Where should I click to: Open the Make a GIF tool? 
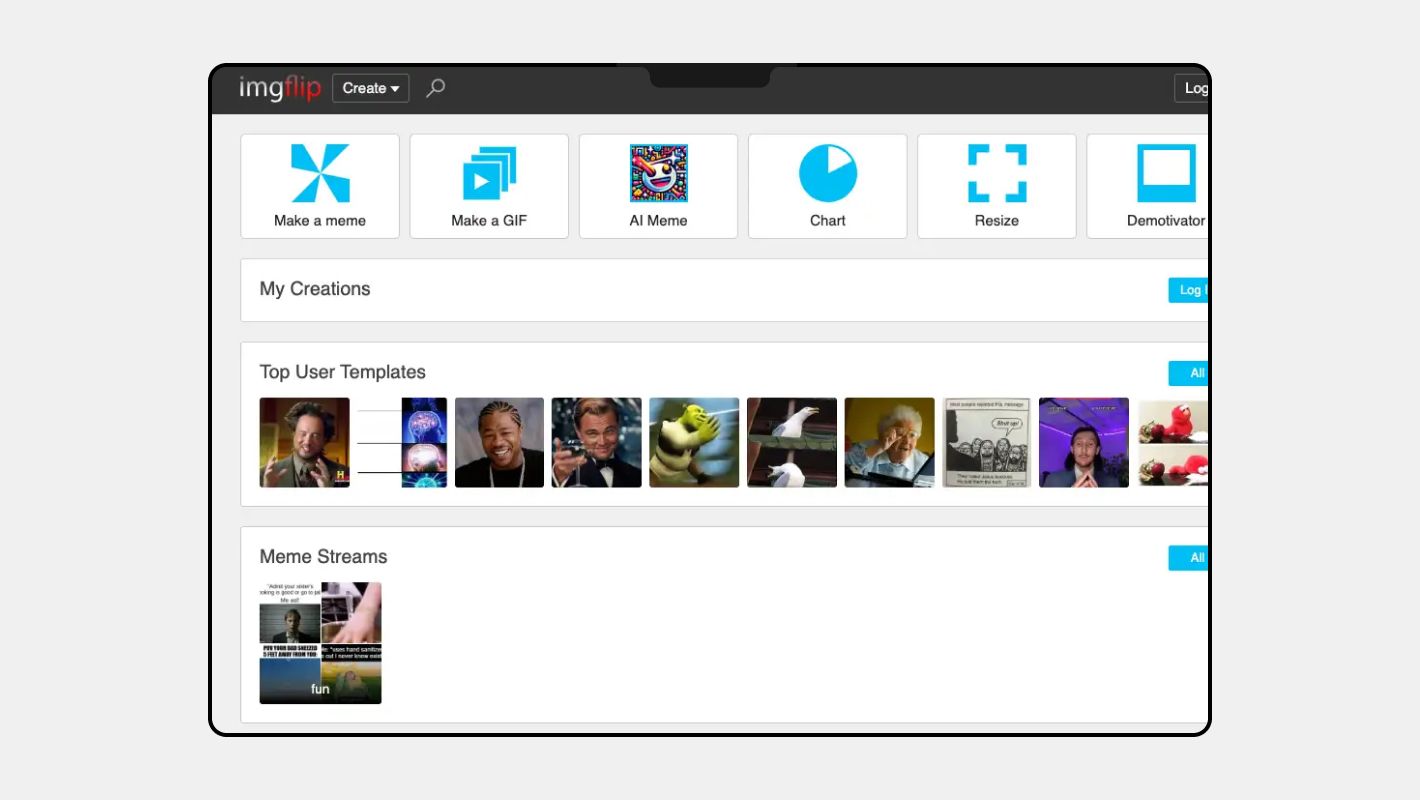coord(489,174)
